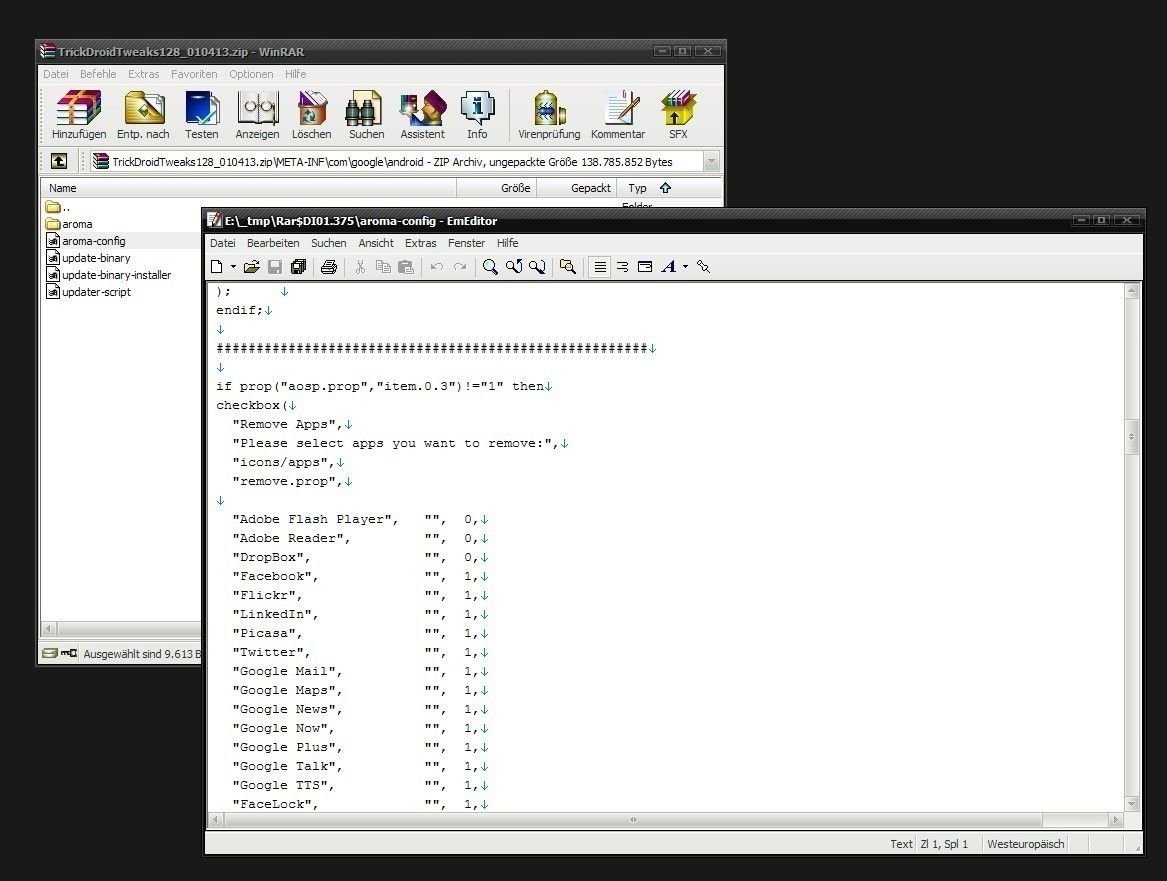Click the Undo arrow icon
Viewport: 1167px width, 881px height.
[x=437, y=267]
